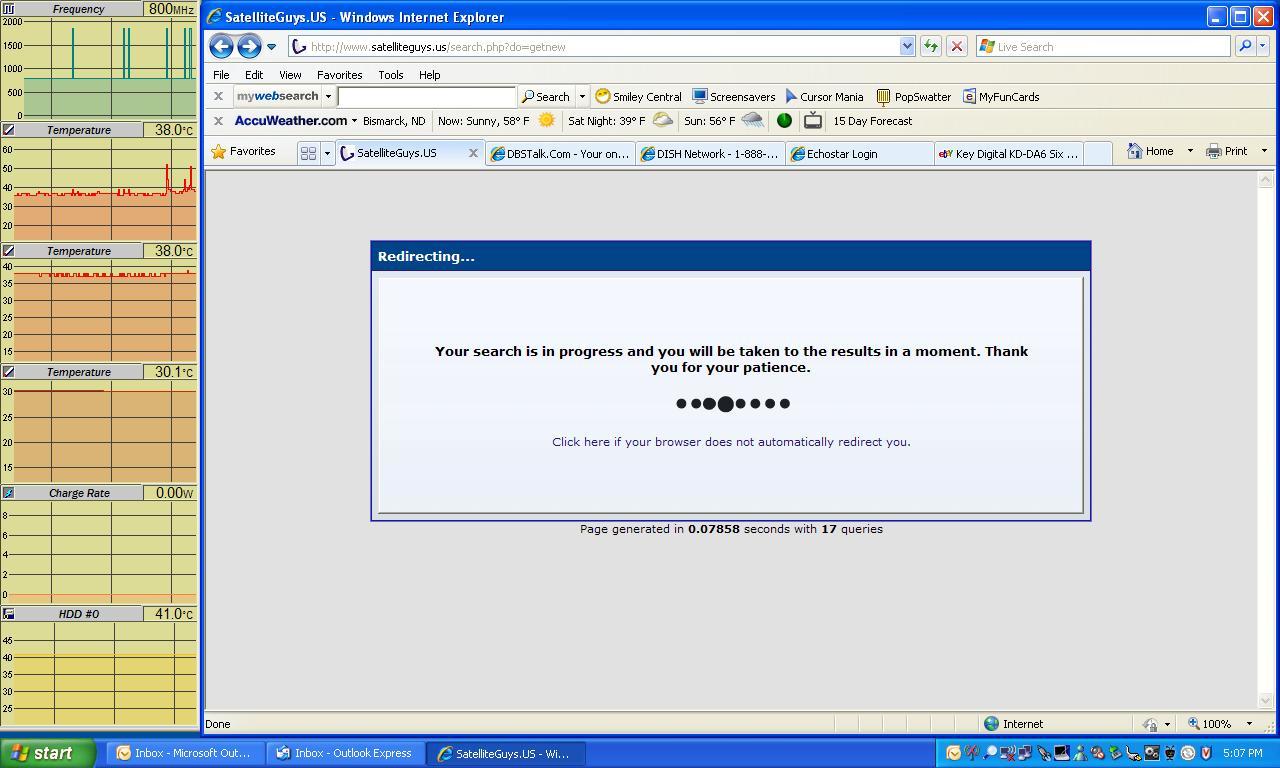Open the Quick Tabs grid button
The height and width of the screenshot is (768, 1280).
(308, 153)
